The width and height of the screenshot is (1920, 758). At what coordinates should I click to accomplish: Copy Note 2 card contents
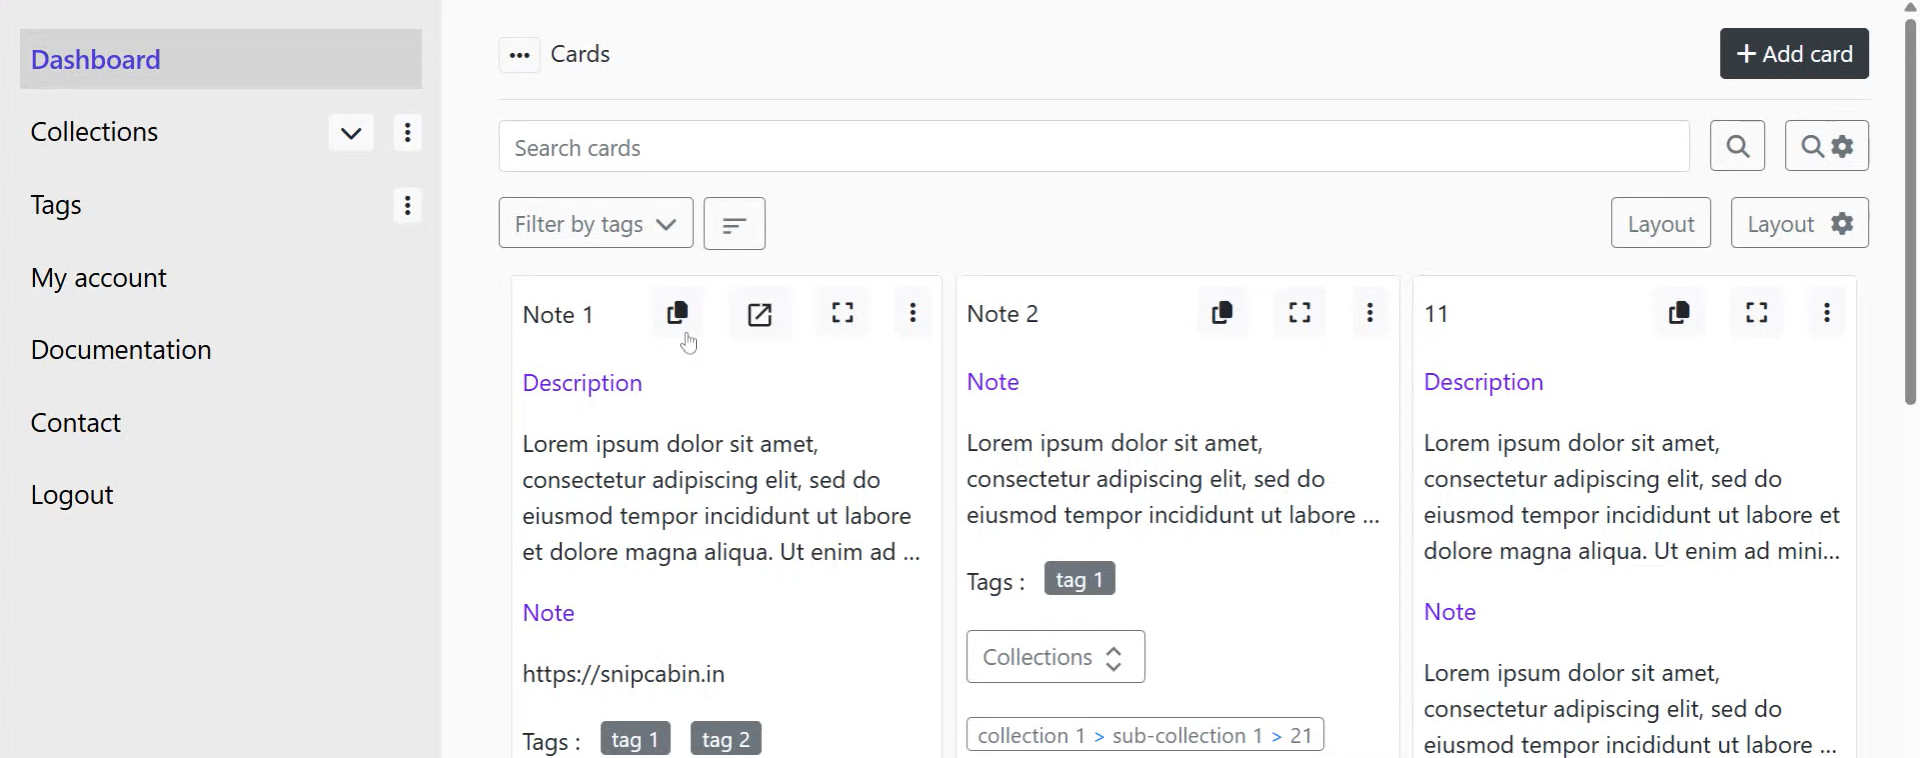tap(1222, 313)
